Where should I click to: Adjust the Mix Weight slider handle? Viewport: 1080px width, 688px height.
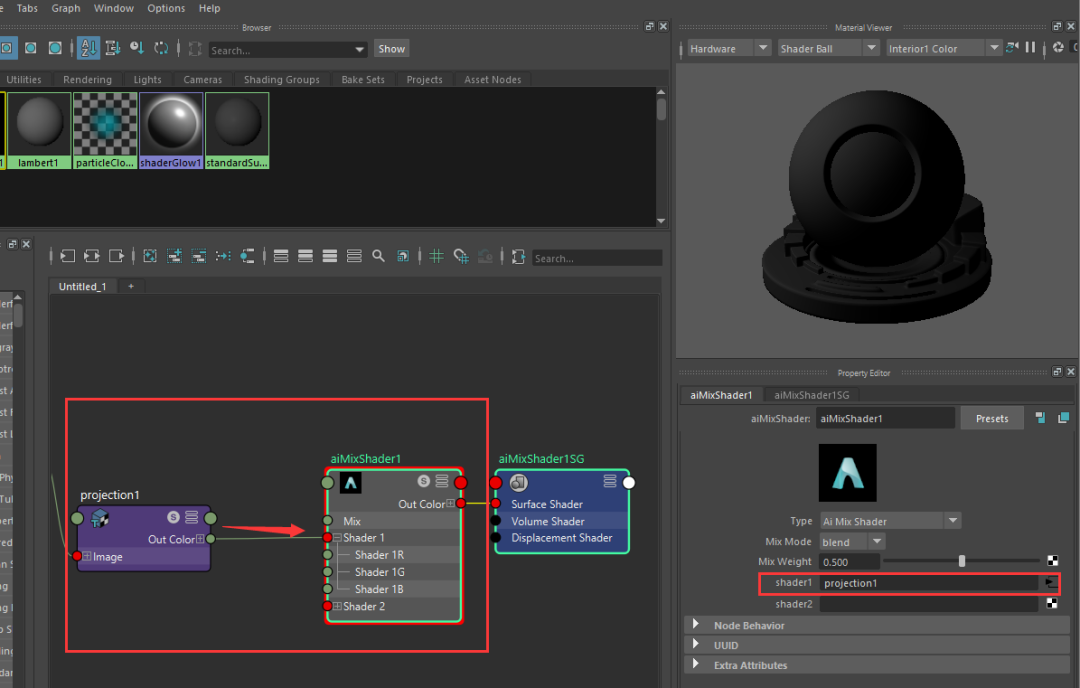[x=962, y=561]
